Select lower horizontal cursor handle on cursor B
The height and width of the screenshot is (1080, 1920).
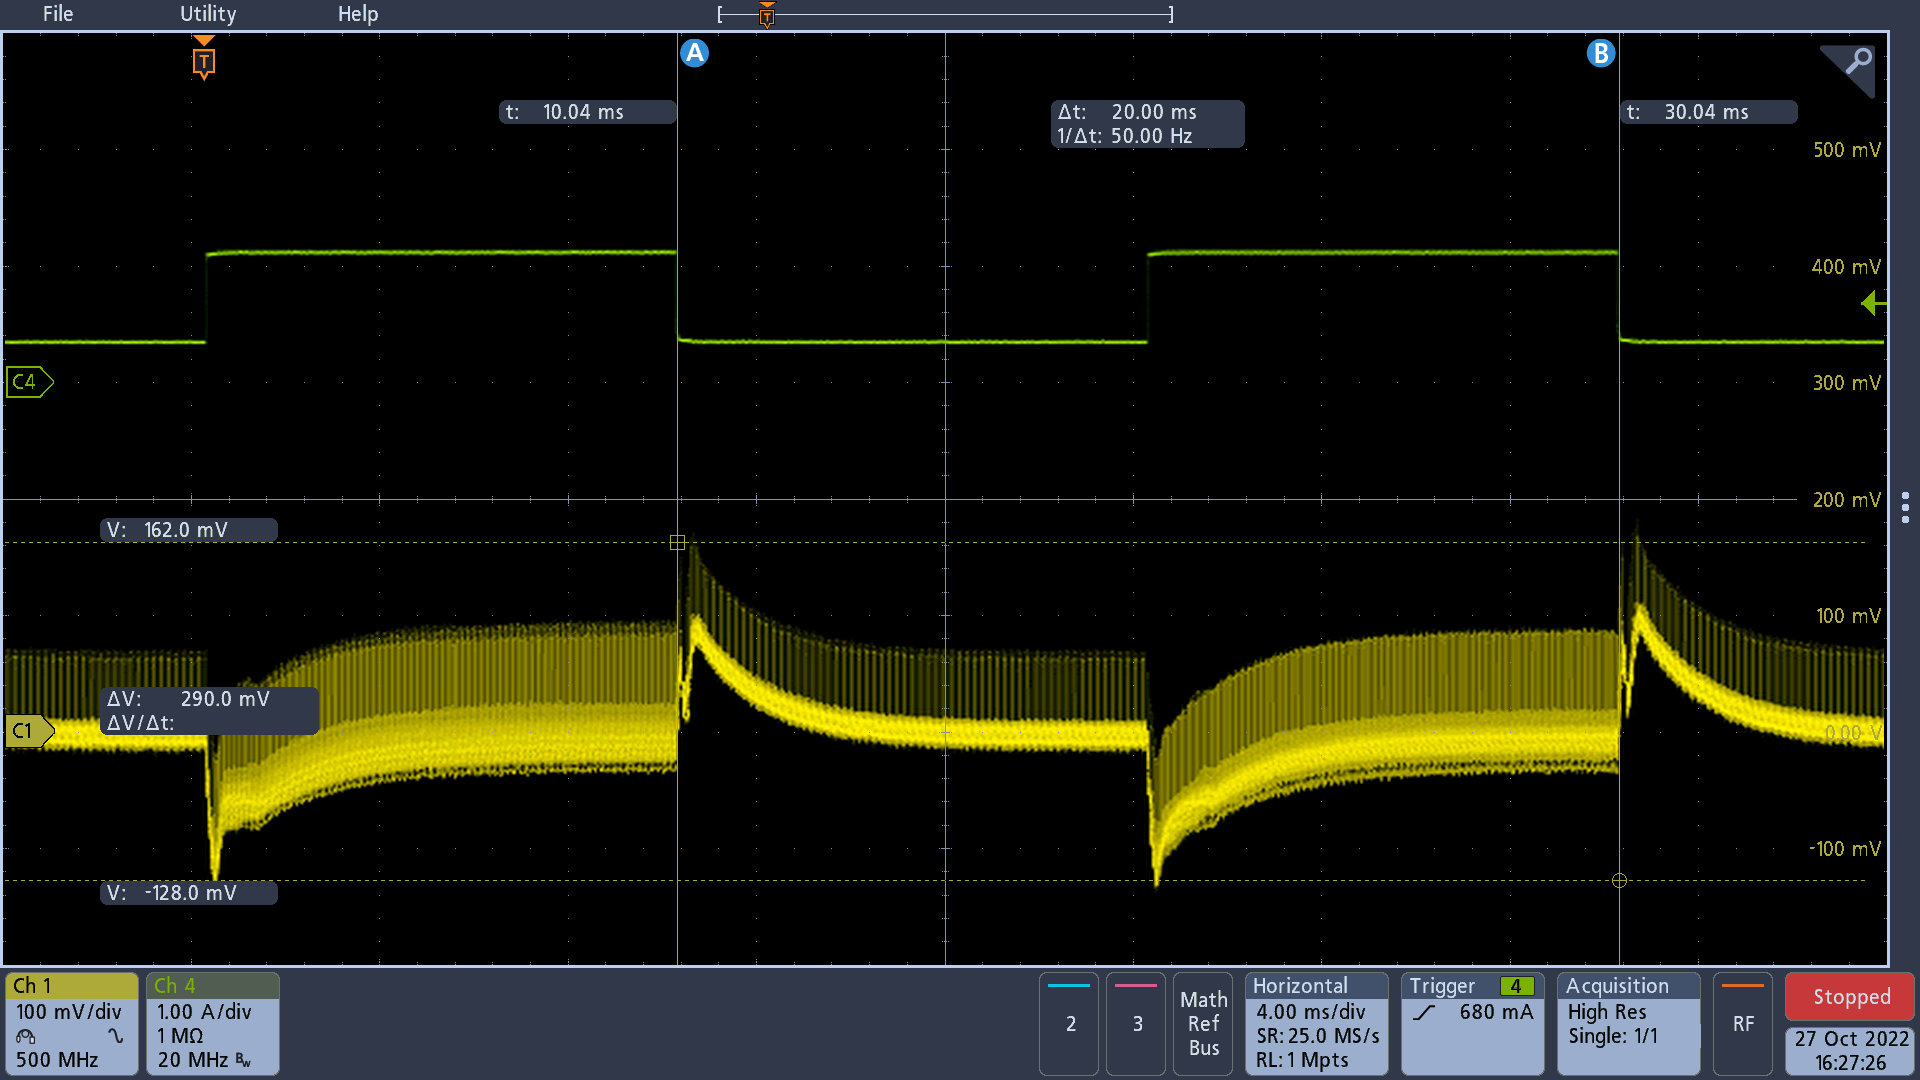1619,881
